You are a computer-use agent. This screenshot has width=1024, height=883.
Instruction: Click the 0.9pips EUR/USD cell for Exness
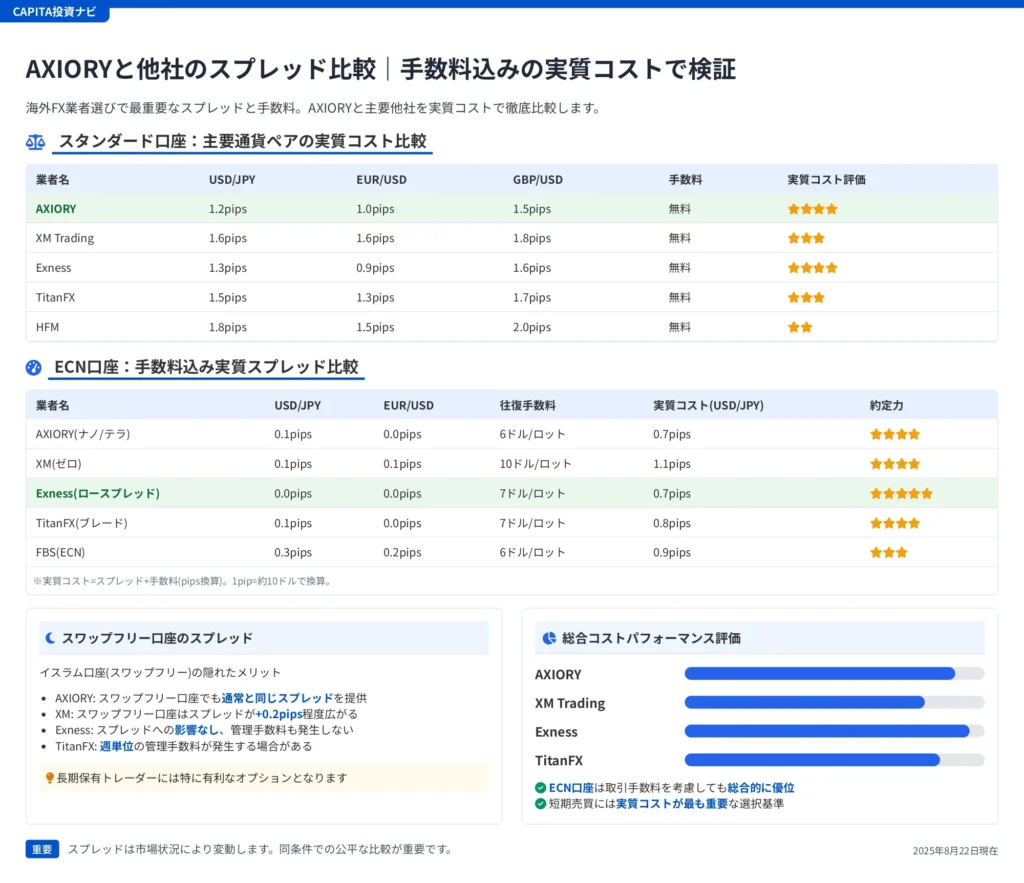click(x=375, y=268)
